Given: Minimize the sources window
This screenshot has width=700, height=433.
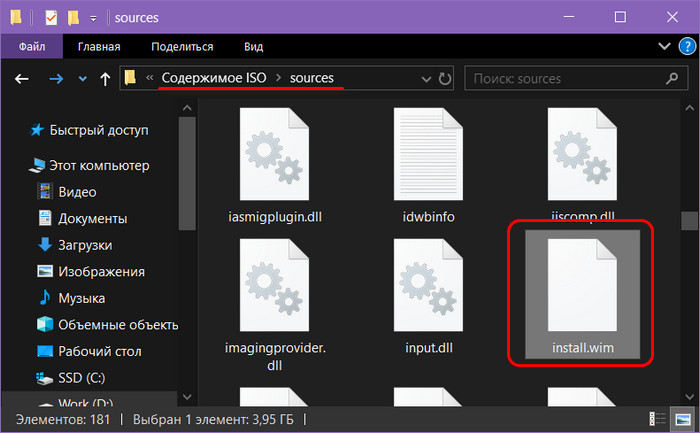Looking at the screenshot, I should tap(569, 17).
